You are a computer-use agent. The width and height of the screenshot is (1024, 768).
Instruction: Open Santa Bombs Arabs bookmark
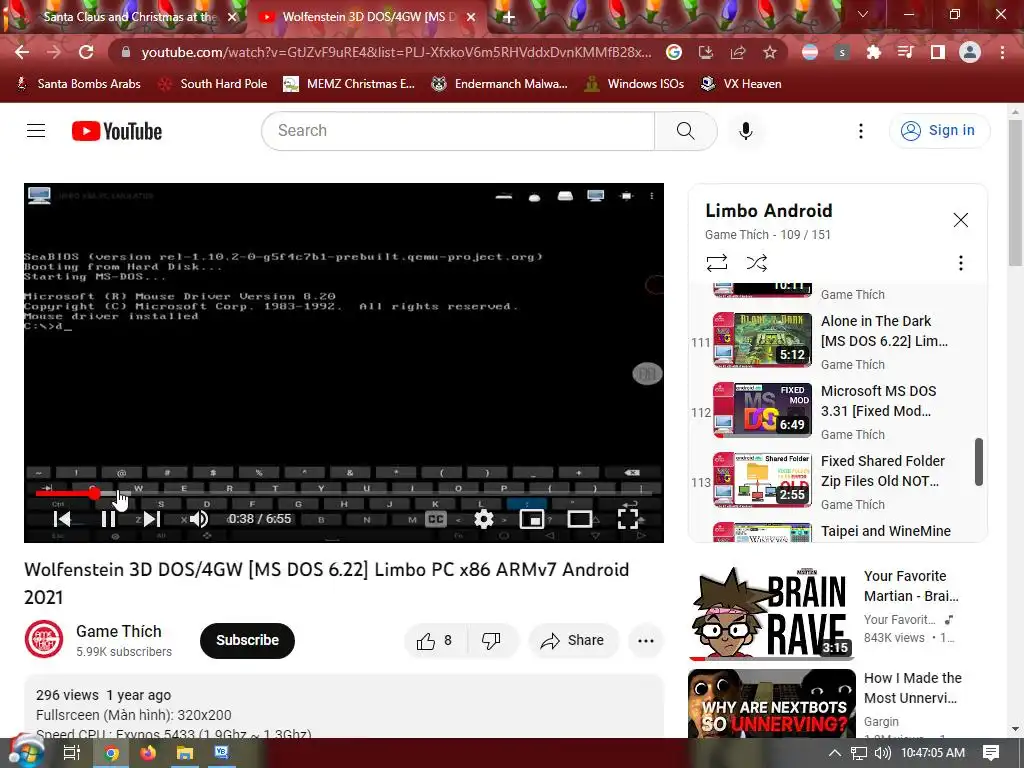pyautogui.click(x=77, y=84)
